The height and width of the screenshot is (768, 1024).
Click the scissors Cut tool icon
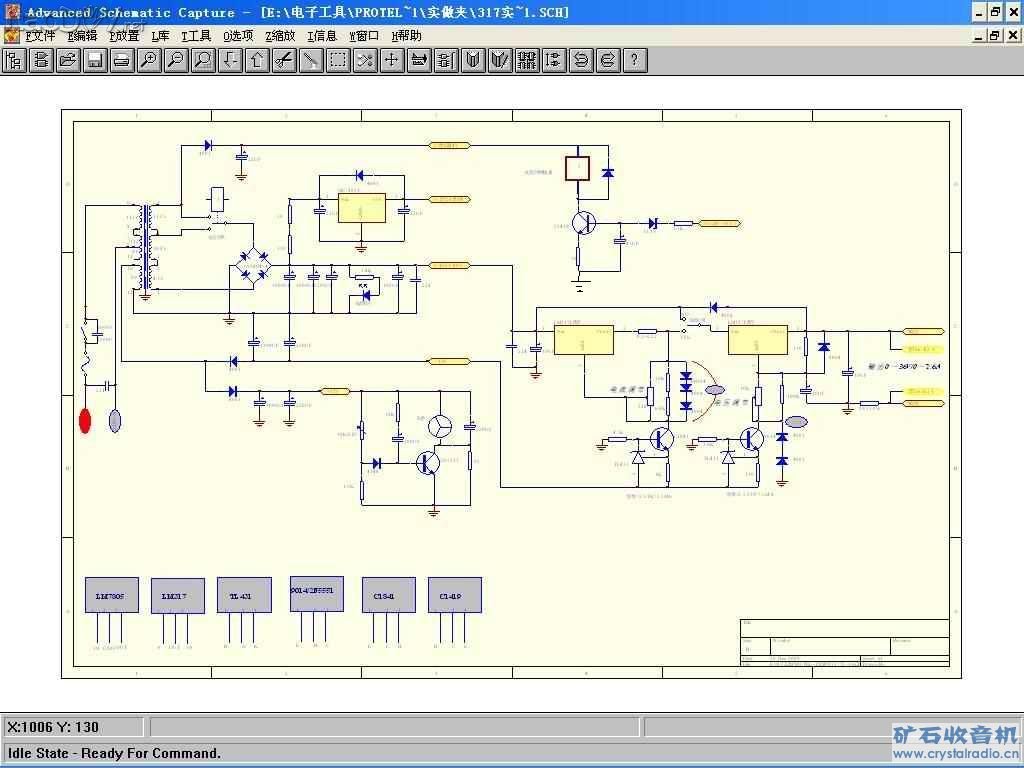284,60
